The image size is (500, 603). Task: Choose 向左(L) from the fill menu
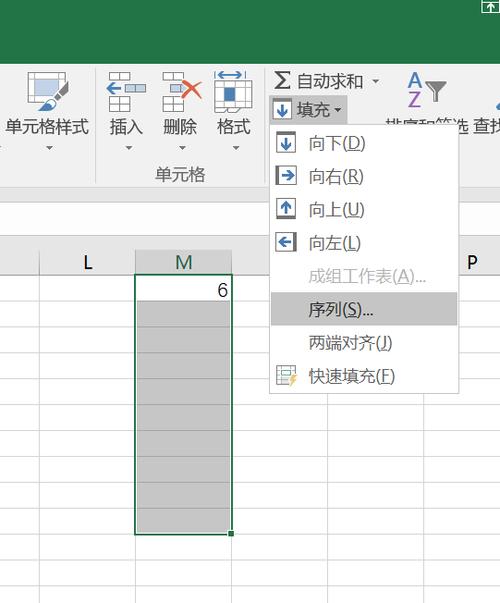point(364,243)
